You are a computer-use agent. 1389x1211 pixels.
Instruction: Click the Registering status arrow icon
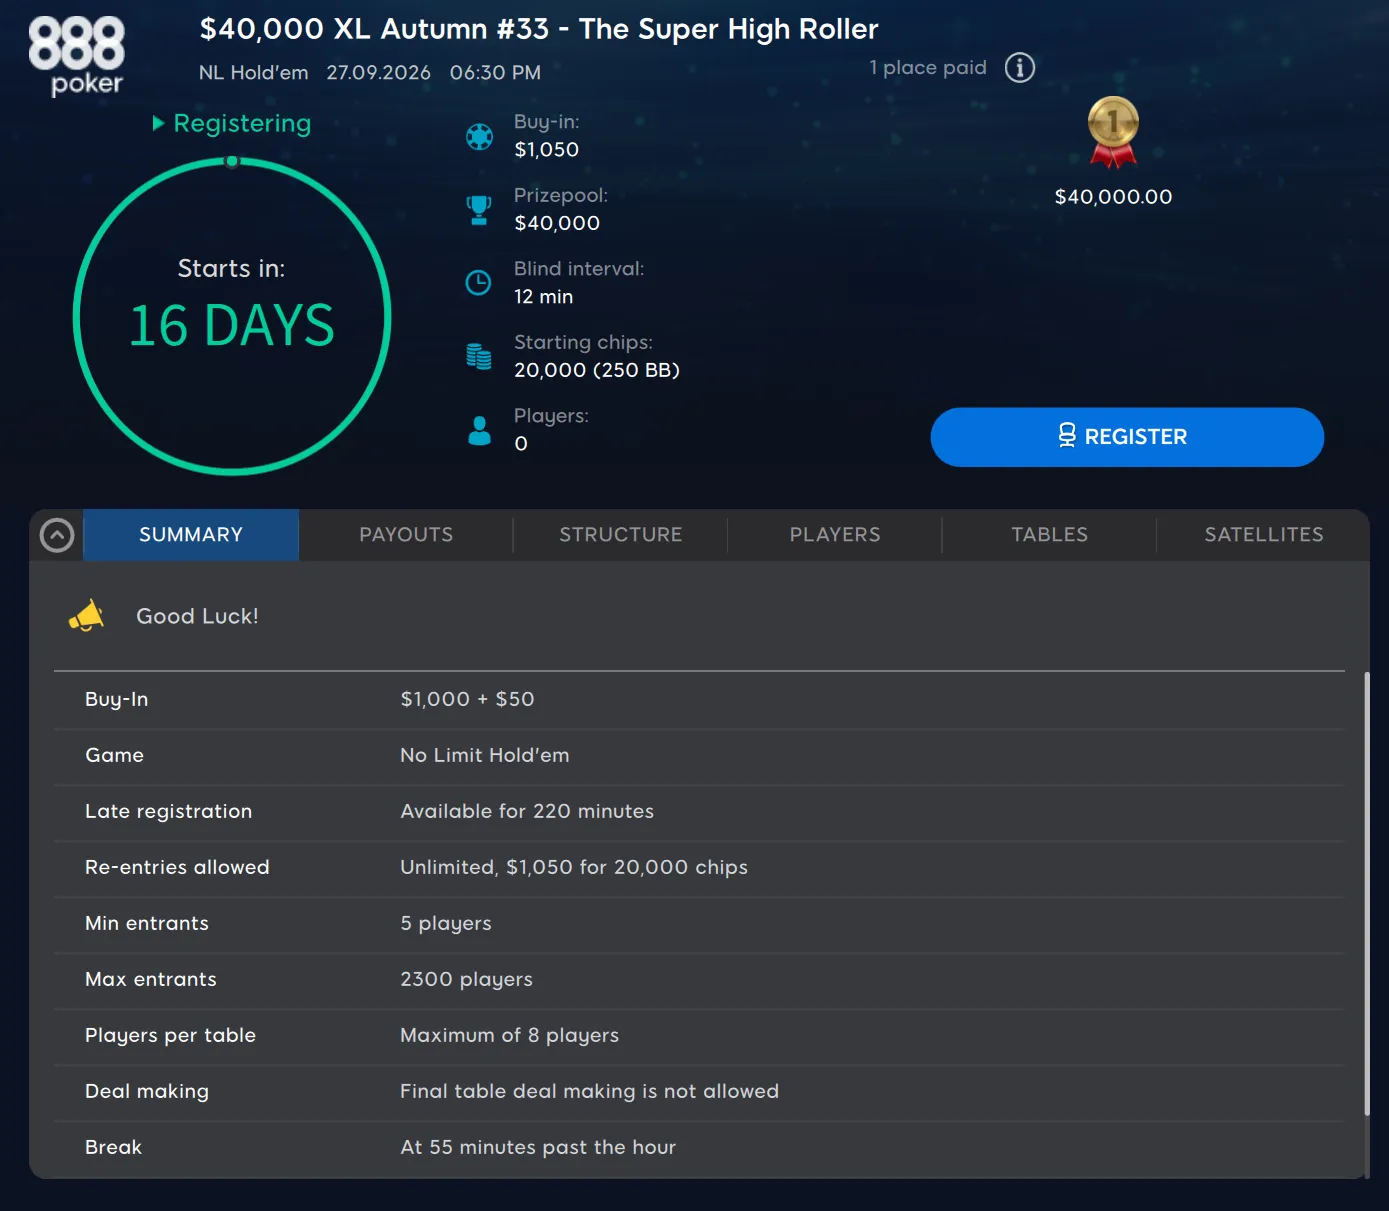pos(158,123)
